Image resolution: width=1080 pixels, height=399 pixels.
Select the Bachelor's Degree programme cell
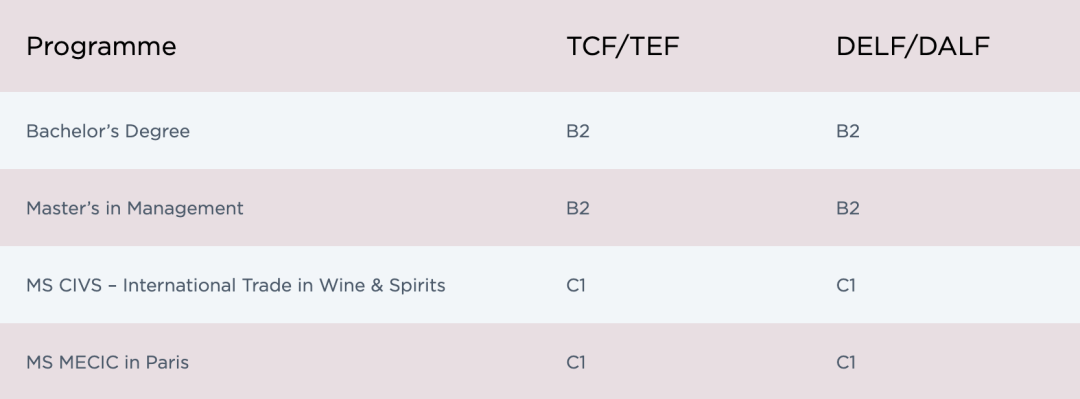pyautogui.click(x=108, y=131)
